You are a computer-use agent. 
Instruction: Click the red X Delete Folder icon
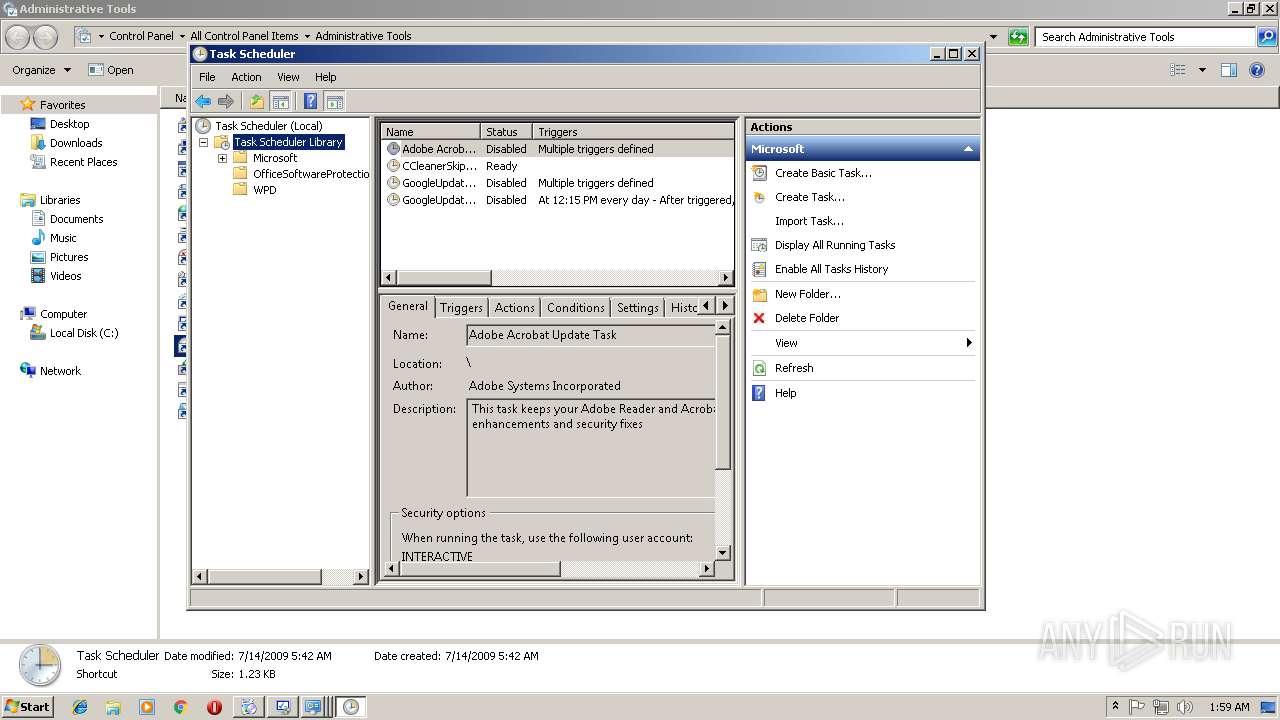pos(760,318)
